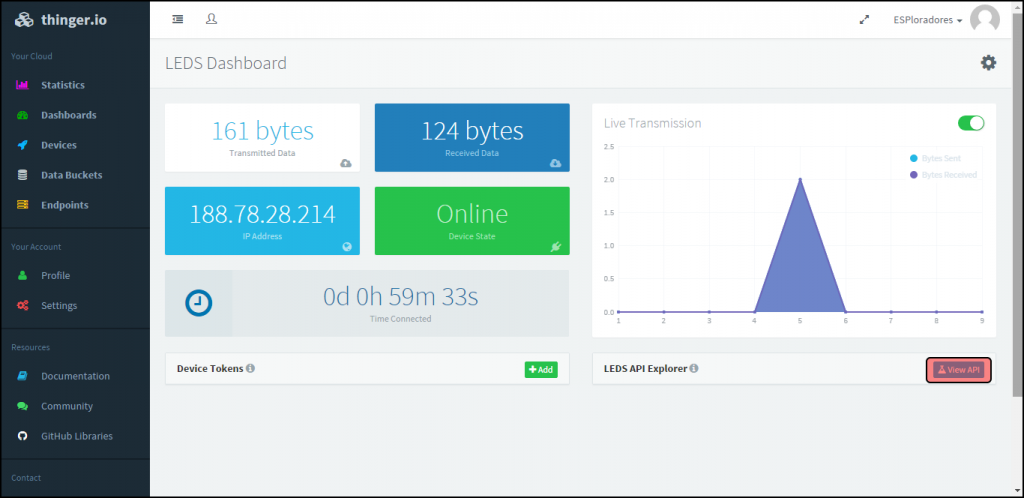Click cloud download icon on Received Data
1024x498 pixels.
(x=555, y=163)
